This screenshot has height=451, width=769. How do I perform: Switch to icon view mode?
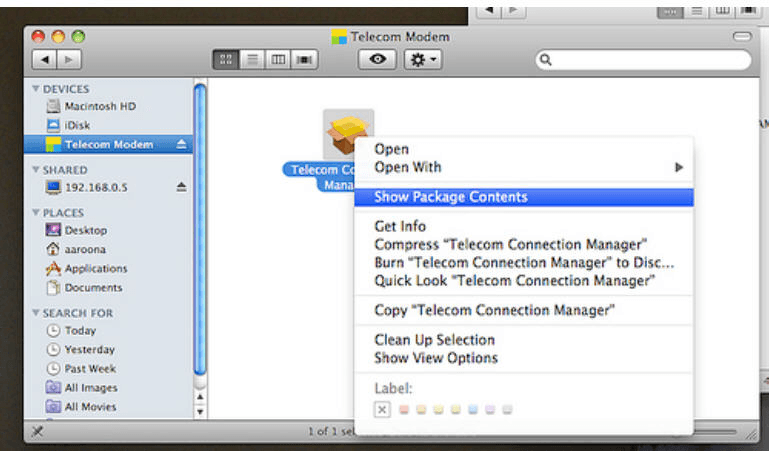click(x=228, y=60)
